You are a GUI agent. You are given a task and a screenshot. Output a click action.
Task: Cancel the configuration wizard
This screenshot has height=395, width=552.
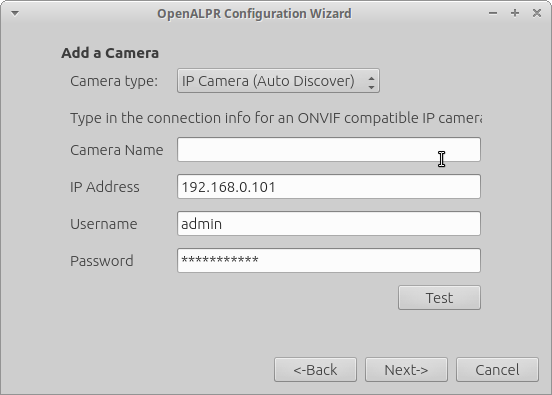pos(497,370)
